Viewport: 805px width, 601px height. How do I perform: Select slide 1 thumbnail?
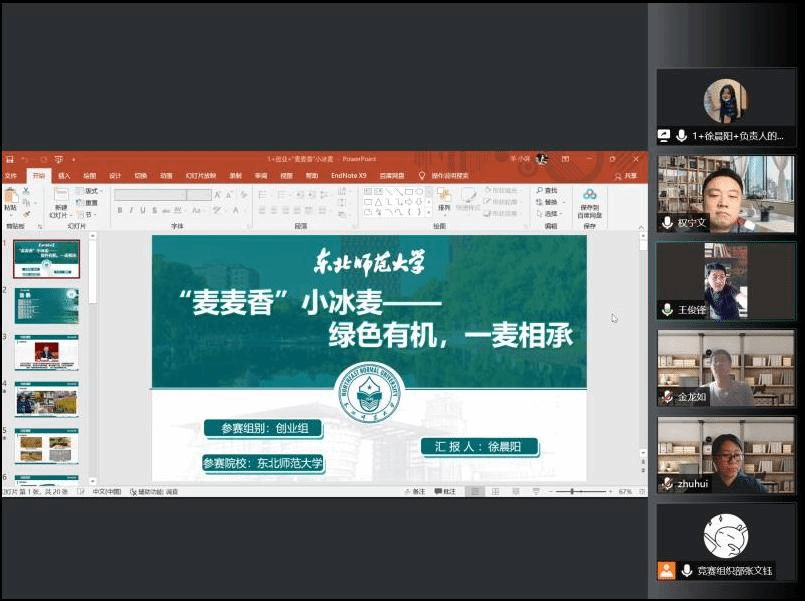pos(47,259)
